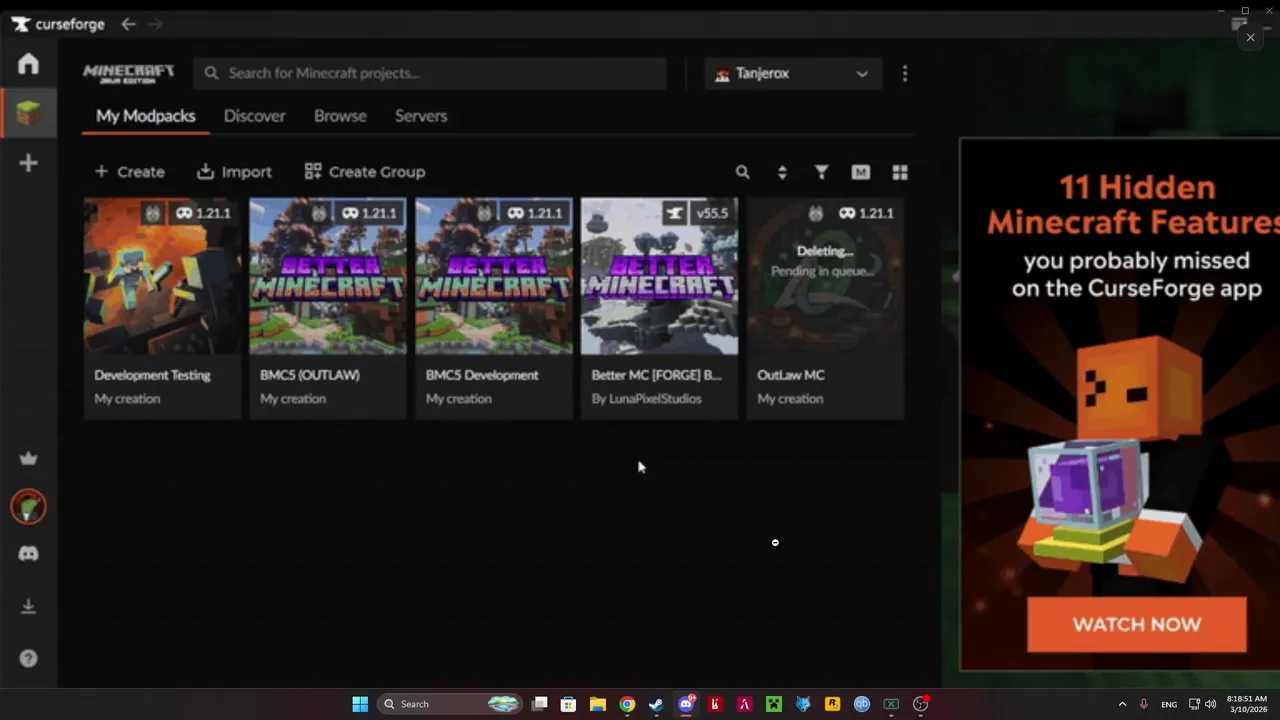Click the tray microphone icon

(1145, 704)
